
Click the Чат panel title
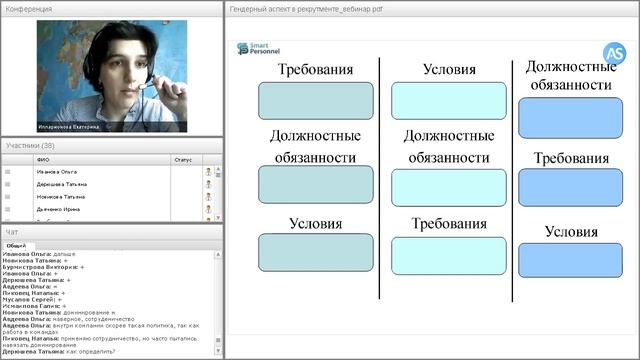click(11, 232)
